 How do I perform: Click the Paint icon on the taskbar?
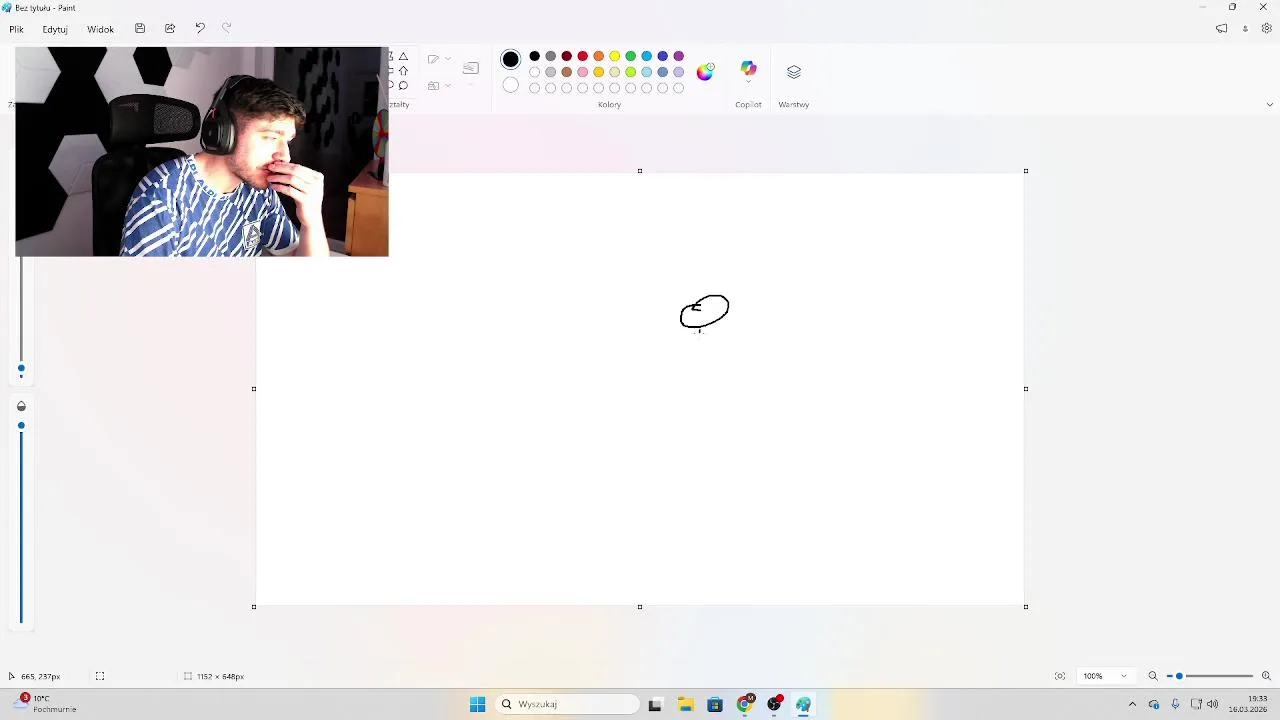(x=803, y=704)
